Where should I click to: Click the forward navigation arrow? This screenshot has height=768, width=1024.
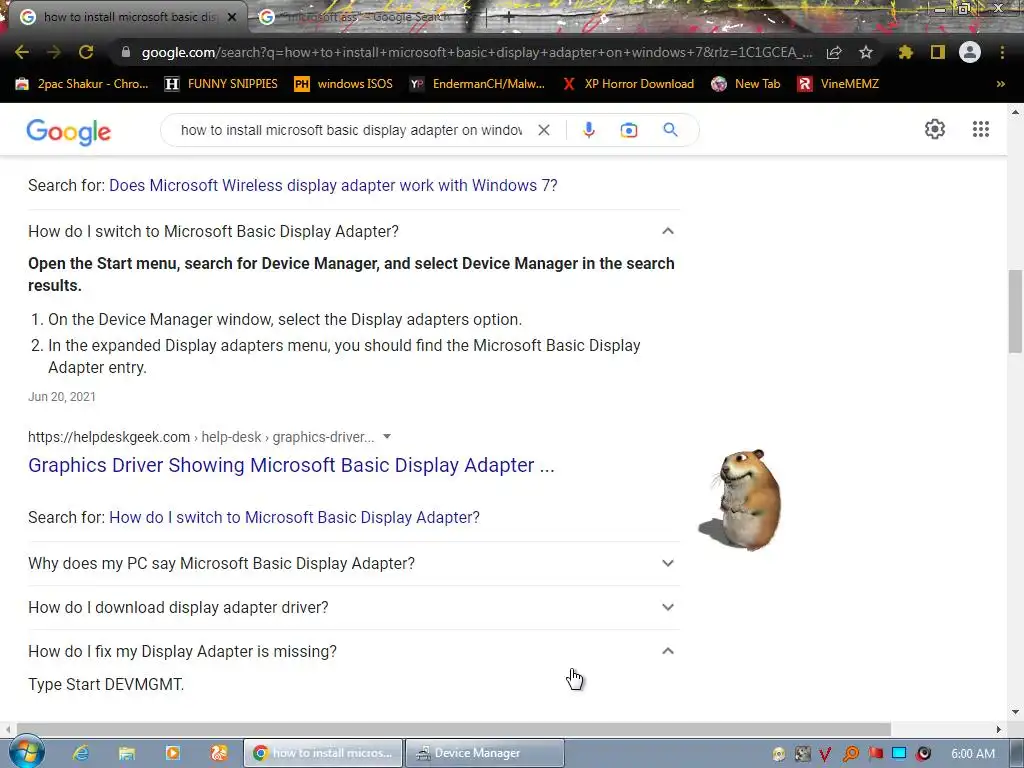click(54, 52)
